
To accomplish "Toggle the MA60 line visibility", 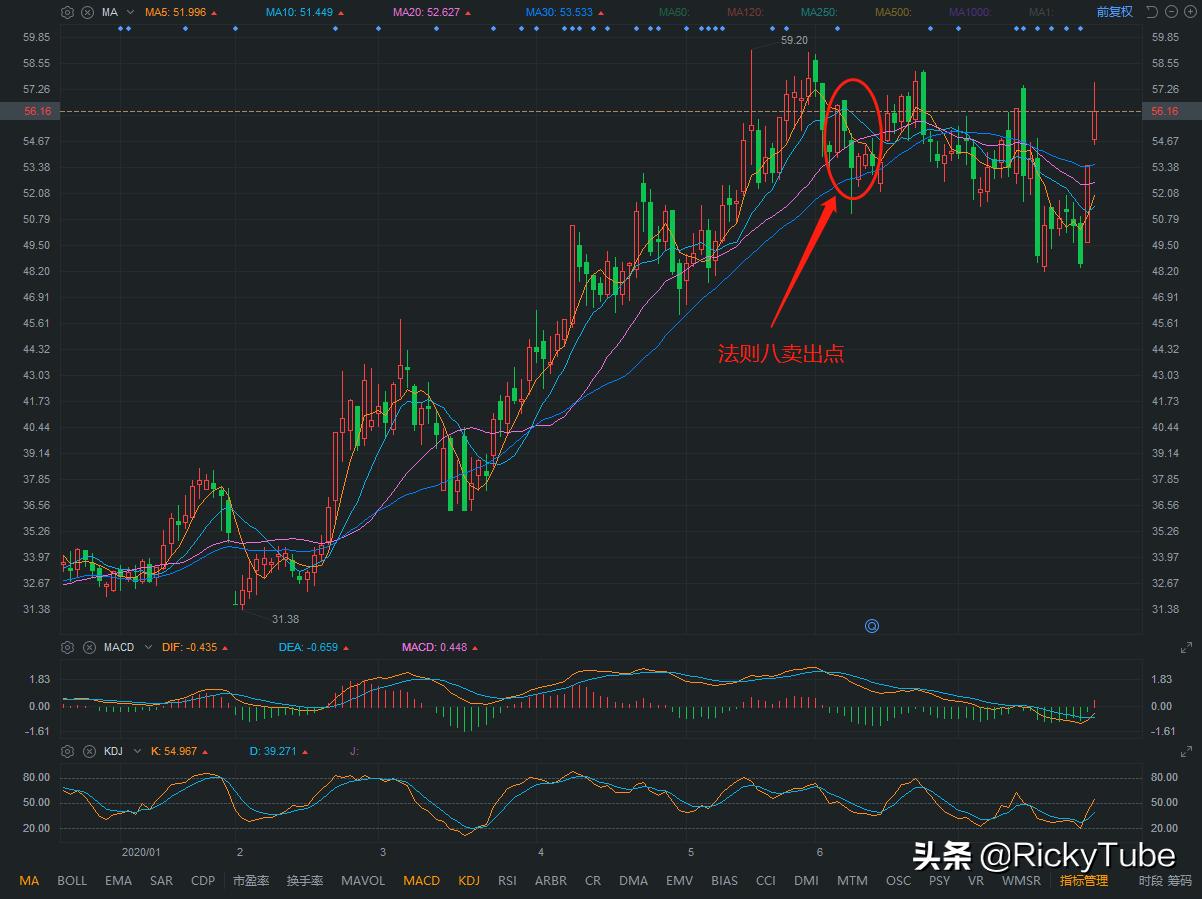I will pos(677,12).
